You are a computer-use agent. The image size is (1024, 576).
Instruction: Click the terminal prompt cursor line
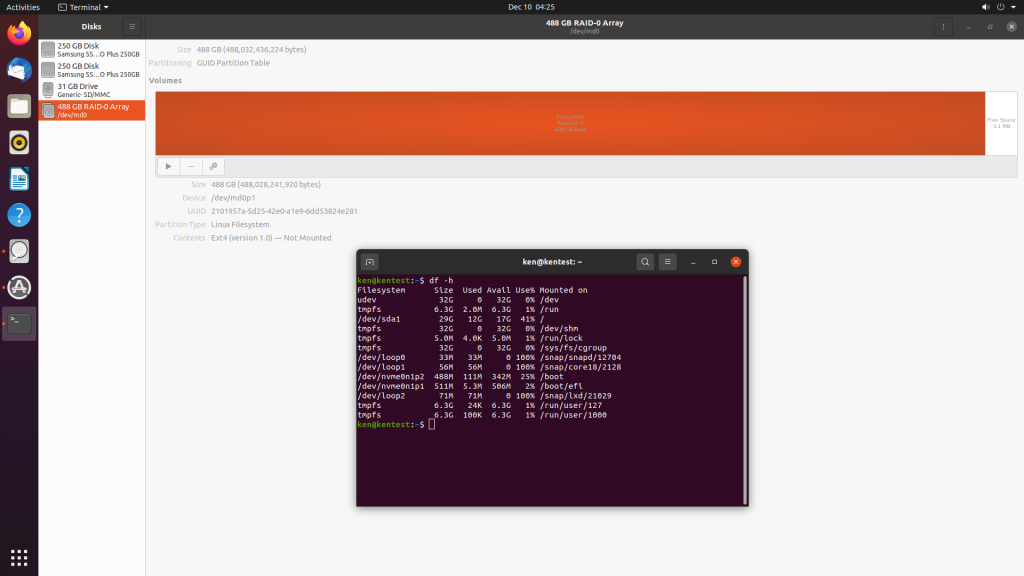click(432, 424)
